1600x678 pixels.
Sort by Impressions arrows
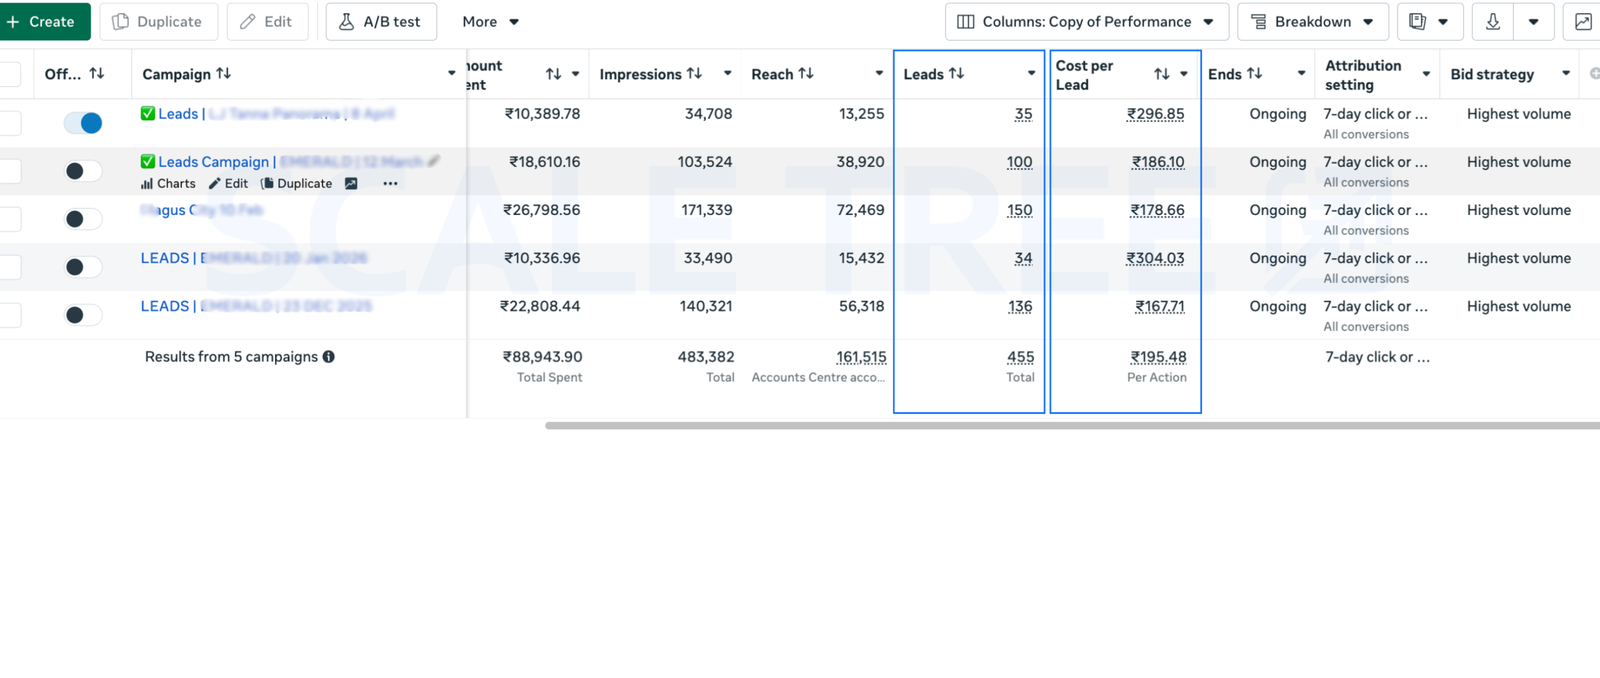point(694,73)
